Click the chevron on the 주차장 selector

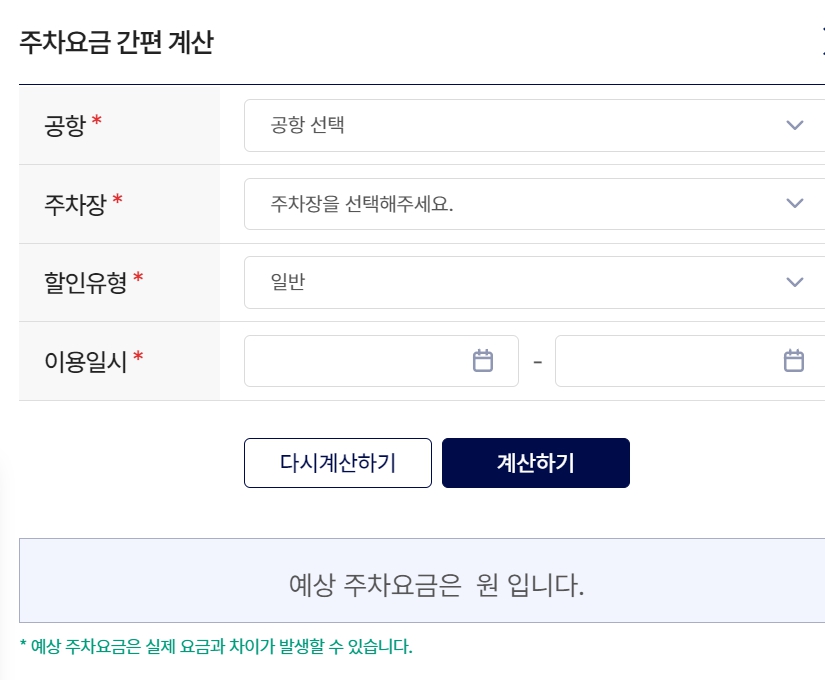pyautogui.click(x=795, y=203)
